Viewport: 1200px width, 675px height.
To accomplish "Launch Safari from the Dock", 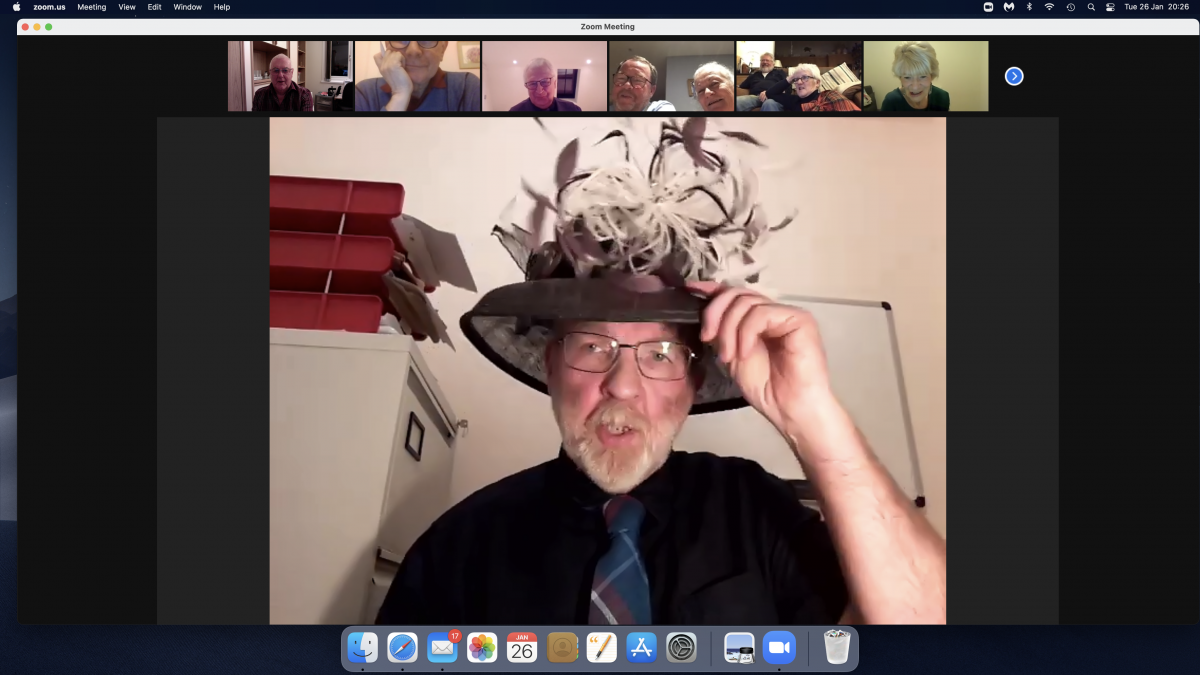I will tap(402, 648).
